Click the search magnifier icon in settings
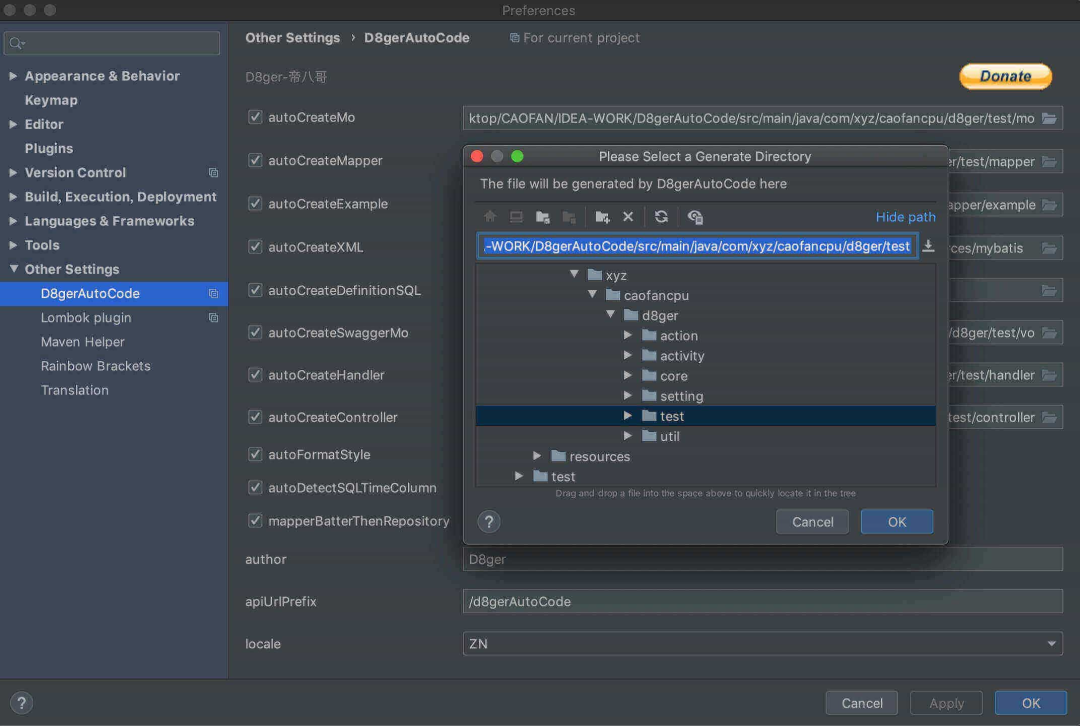Screen dimensions: 1080x726 (17, 43)
